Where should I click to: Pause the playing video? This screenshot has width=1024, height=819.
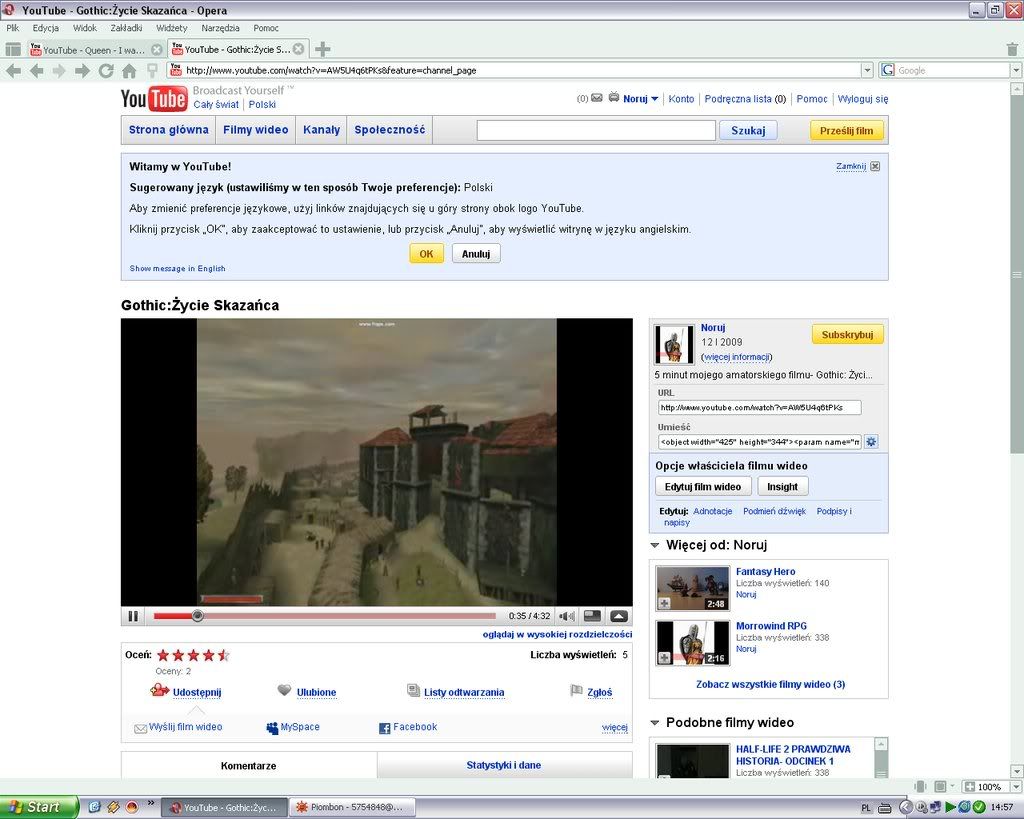tap(133, 616)
